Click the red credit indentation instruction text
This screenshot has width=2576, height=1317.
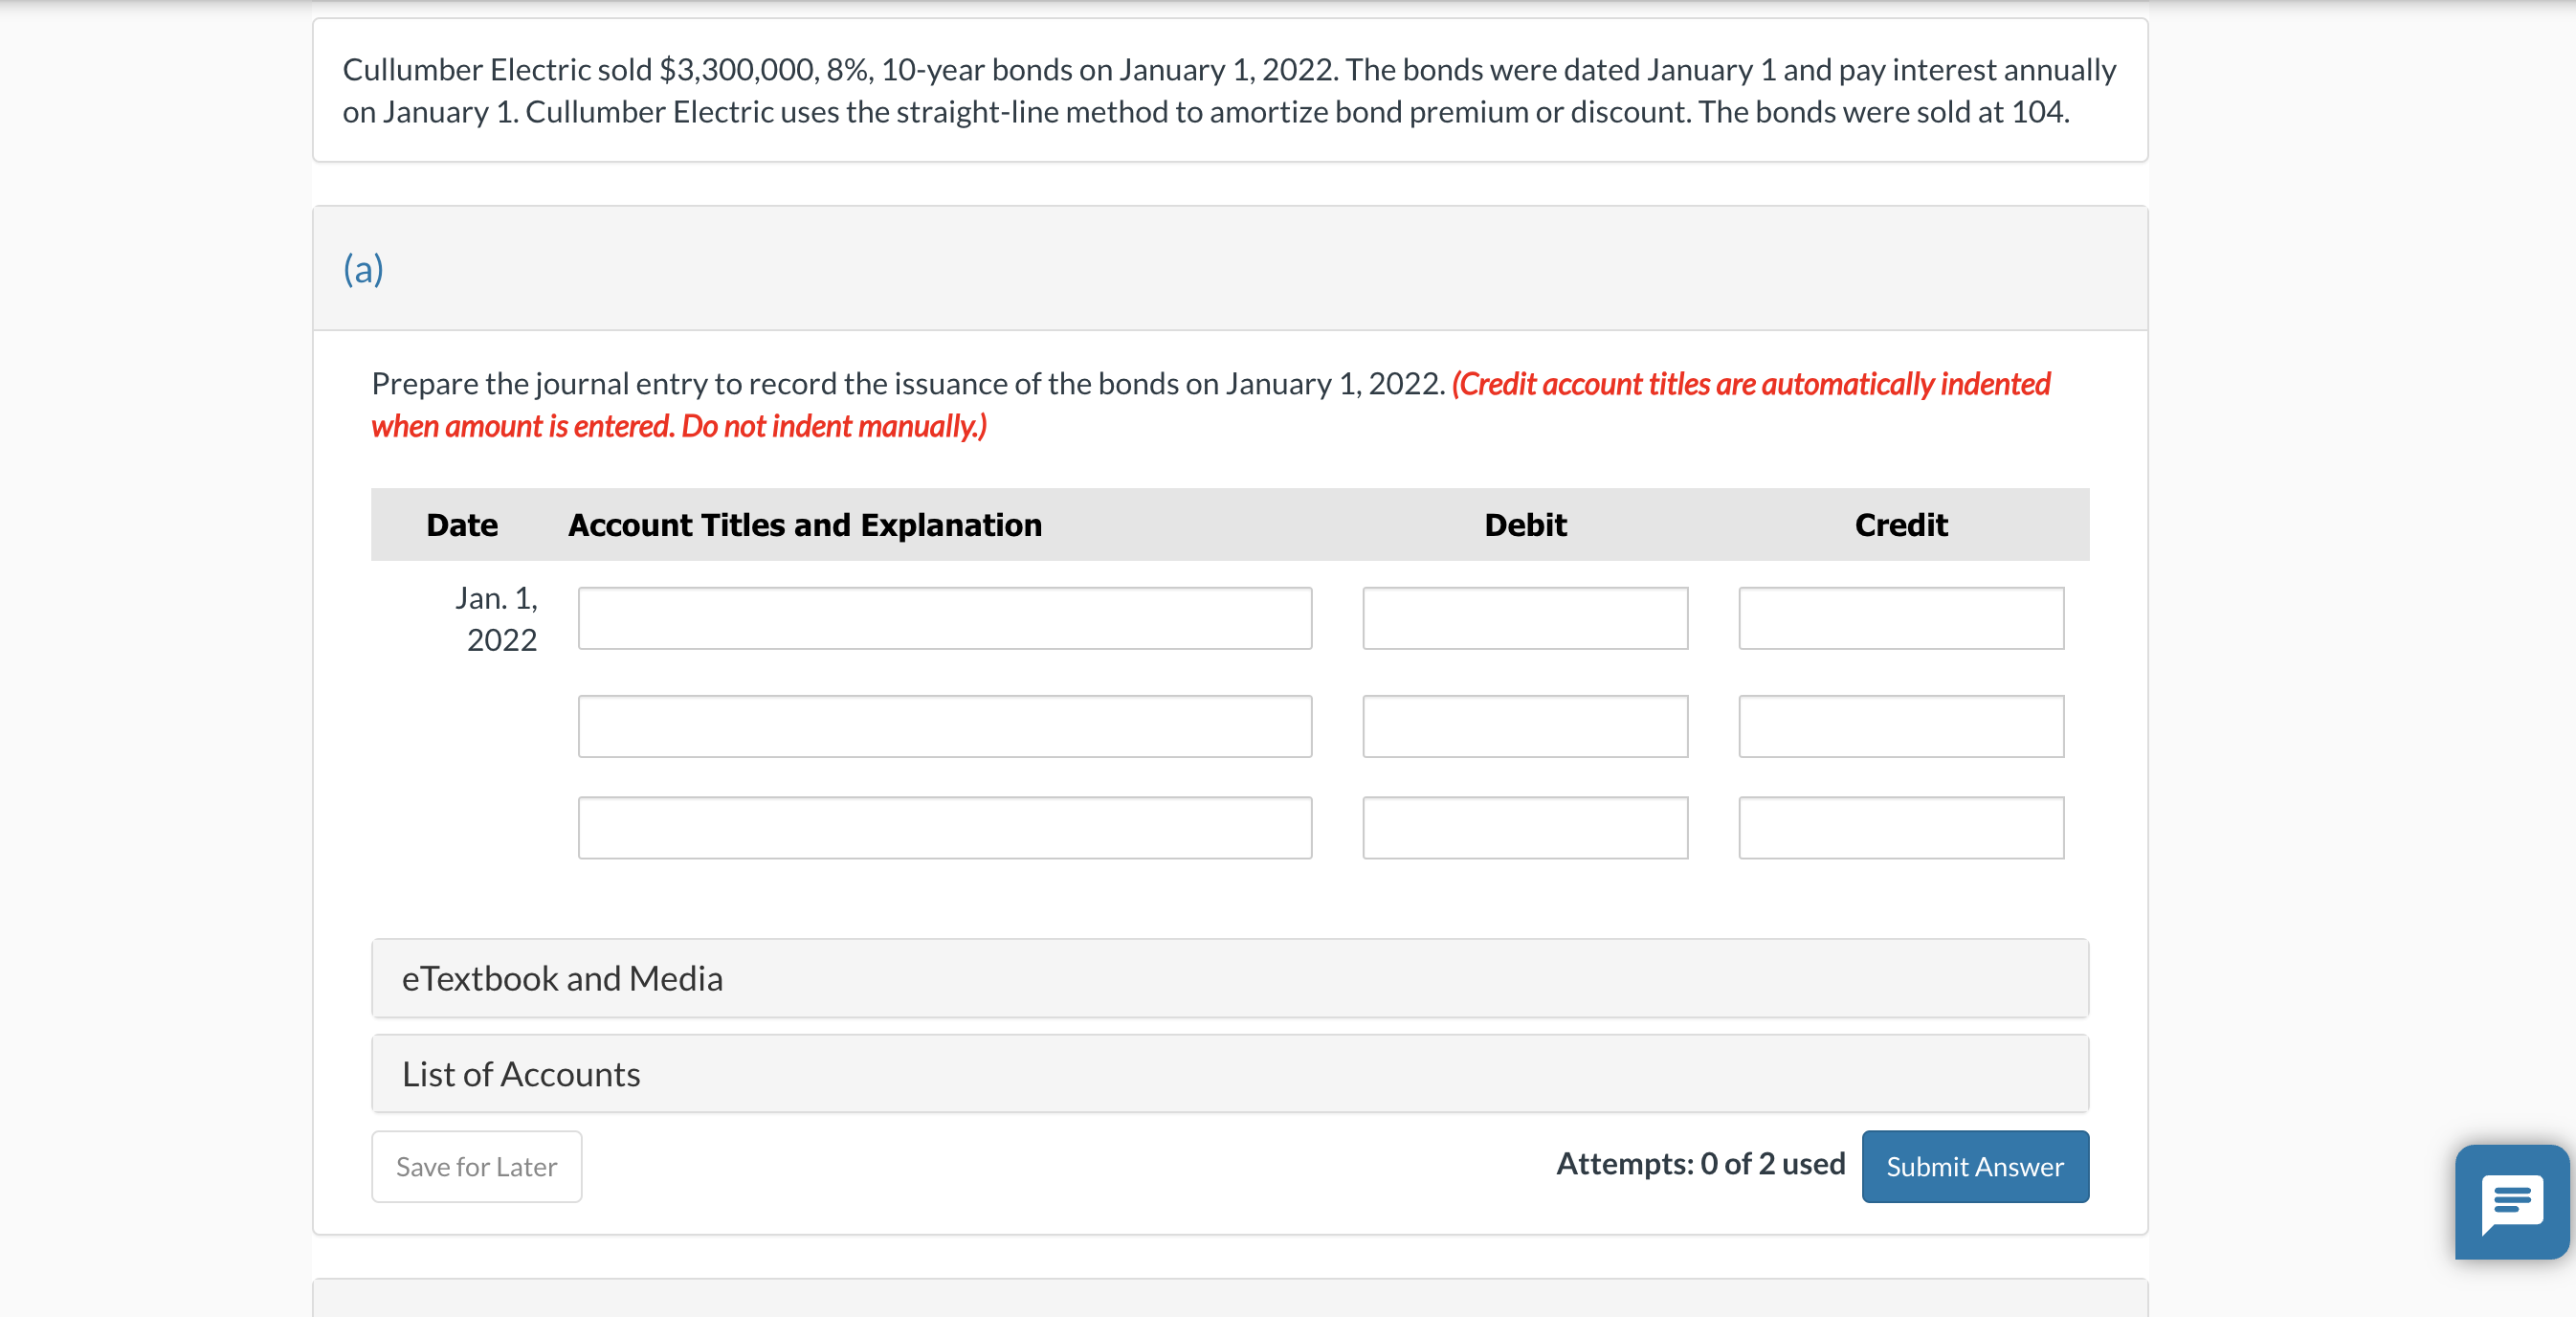tap(1210, 405)
